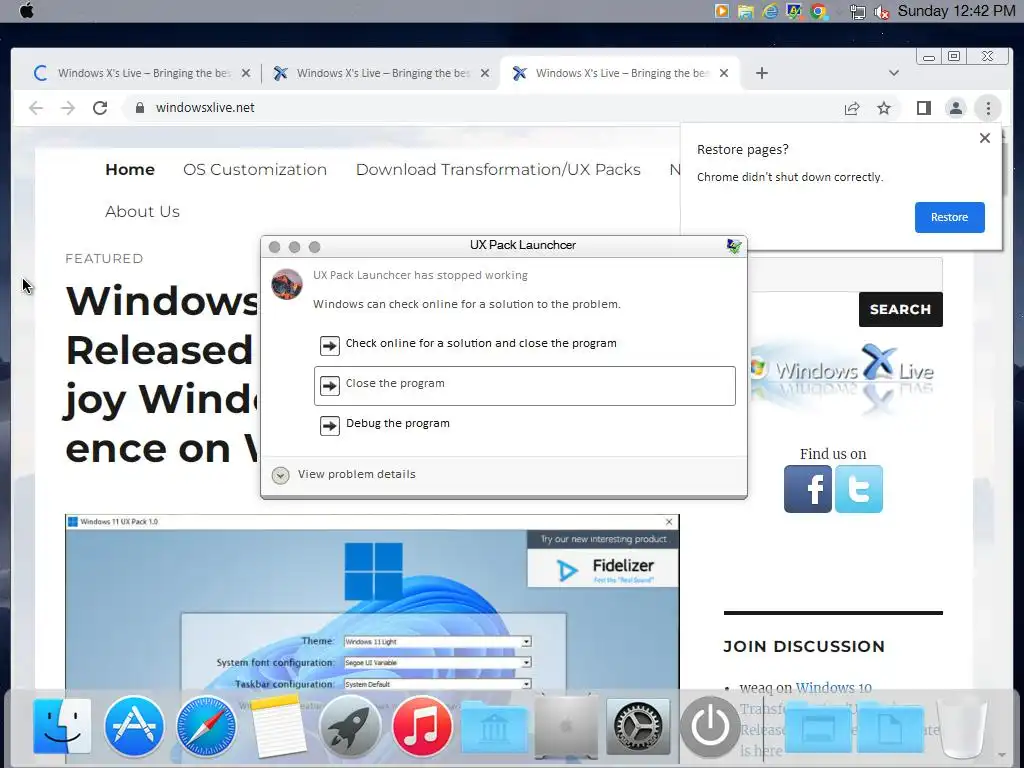This screenshot has height=768, width=1024.
Task: Choose Close the program option
Action: 524,385
